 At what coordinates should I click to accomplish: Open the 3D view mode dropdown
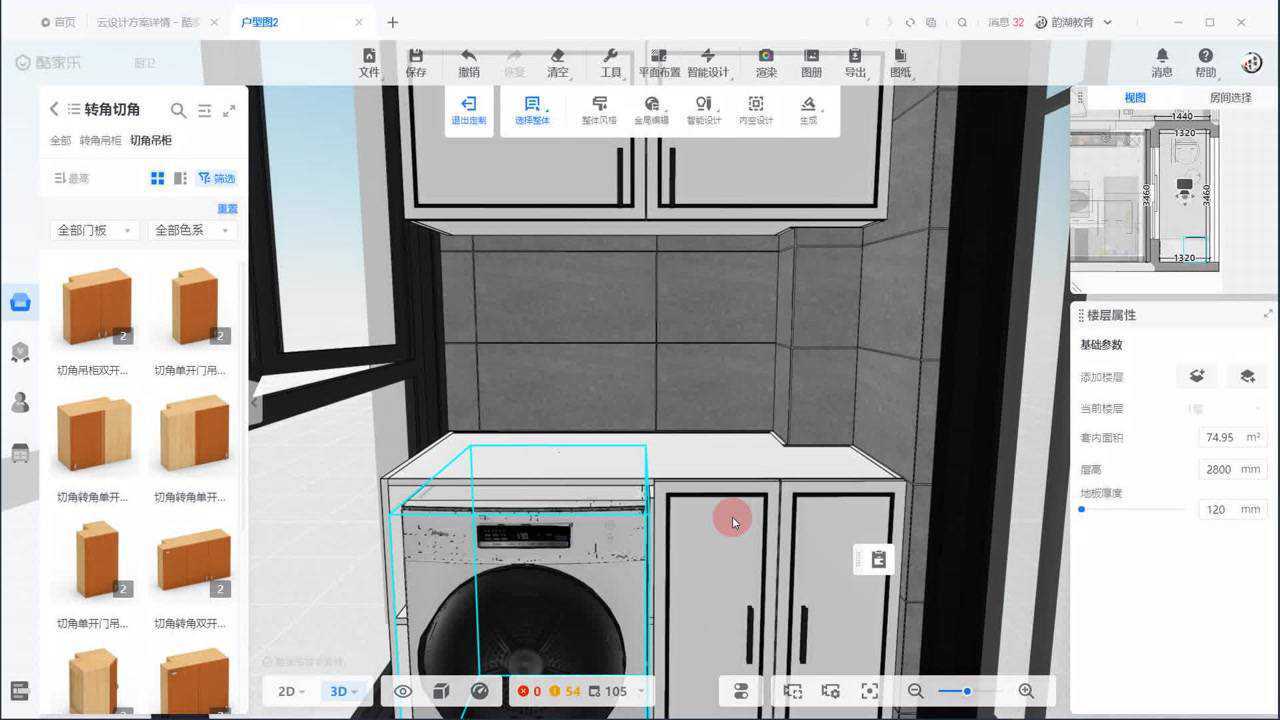[x=344, y=691]
